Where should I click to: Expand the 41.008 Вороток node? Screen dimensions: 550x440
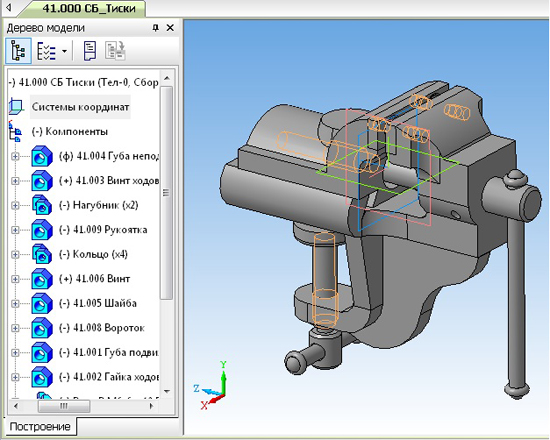click(x=15, y=328)
